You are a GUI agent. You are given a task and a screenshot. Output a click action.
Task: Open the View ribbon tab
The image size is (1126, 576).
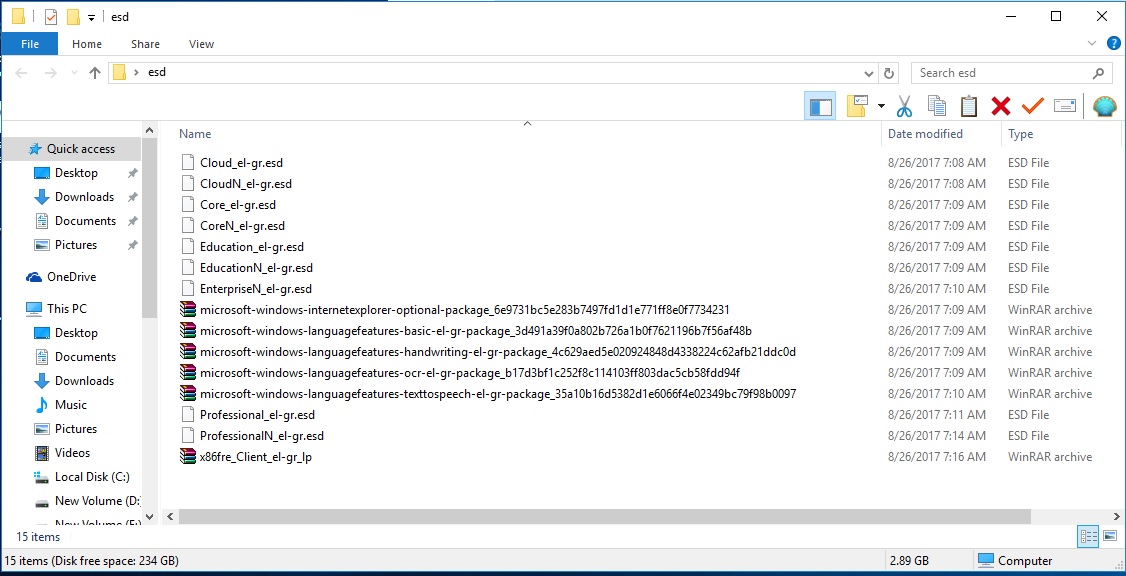coord(201,44)
